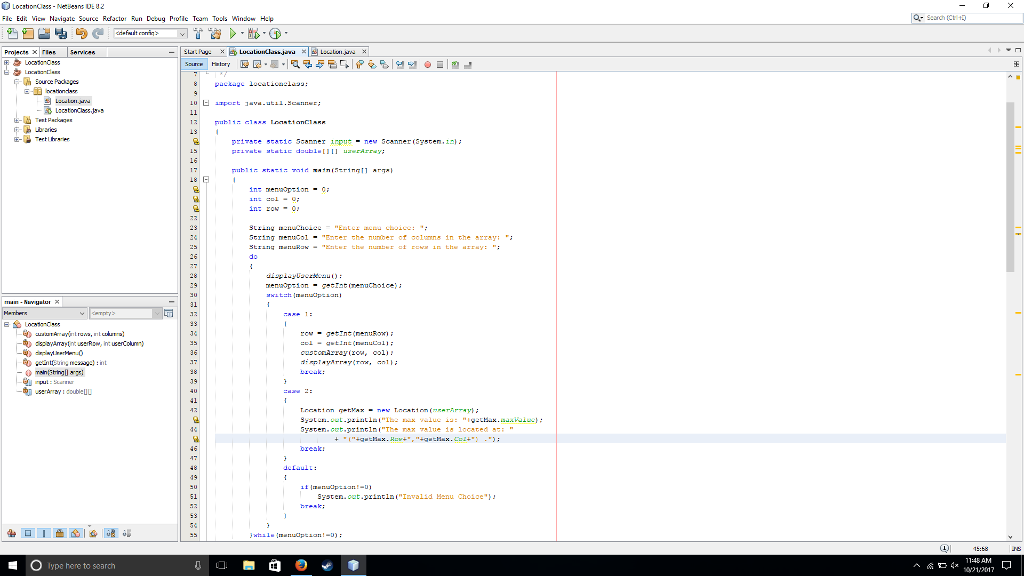
Task: Click the New Project icon
Action: (26, 33)
